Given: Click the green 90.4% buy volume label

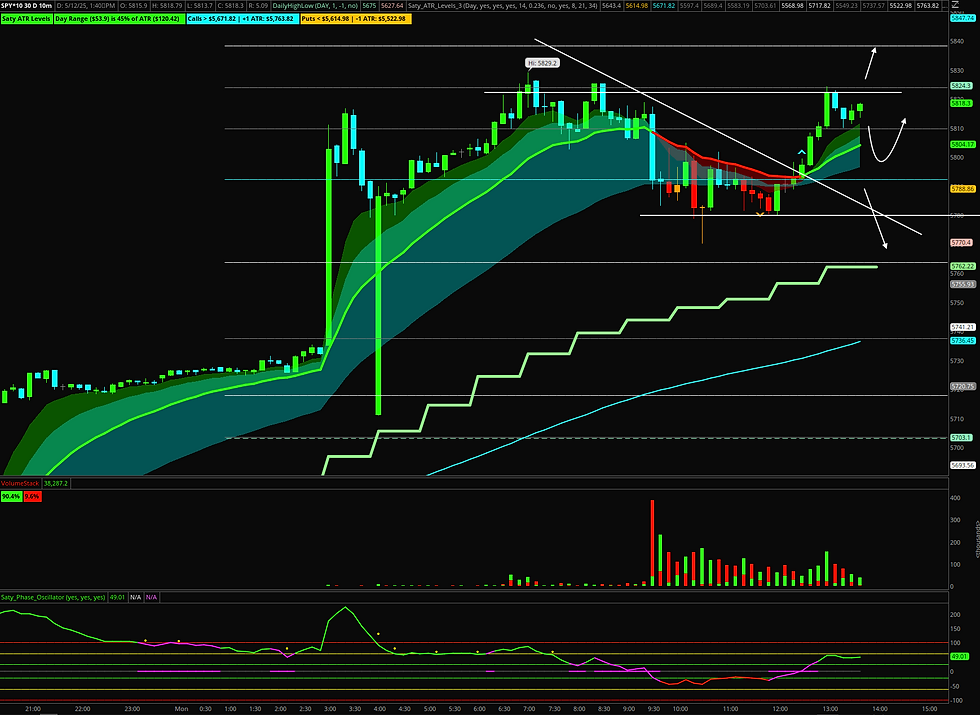Looking at the screenshot, I should click(11, 496).
